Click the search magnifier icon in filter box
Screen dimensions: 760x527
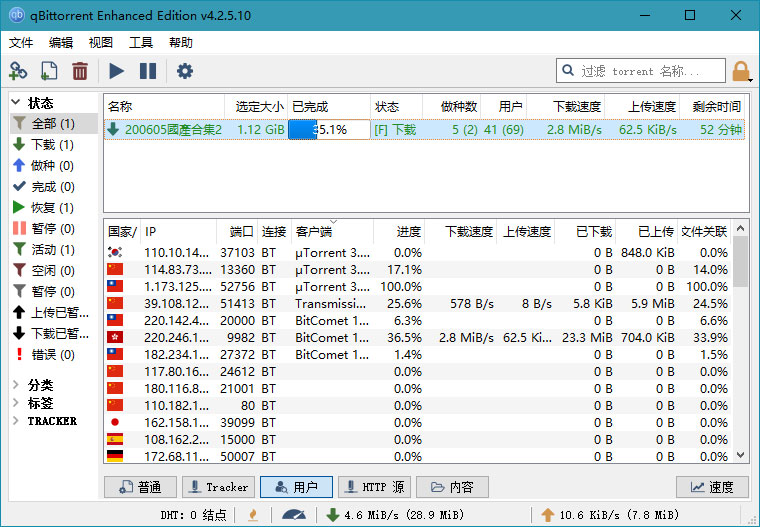coord(568,71)
